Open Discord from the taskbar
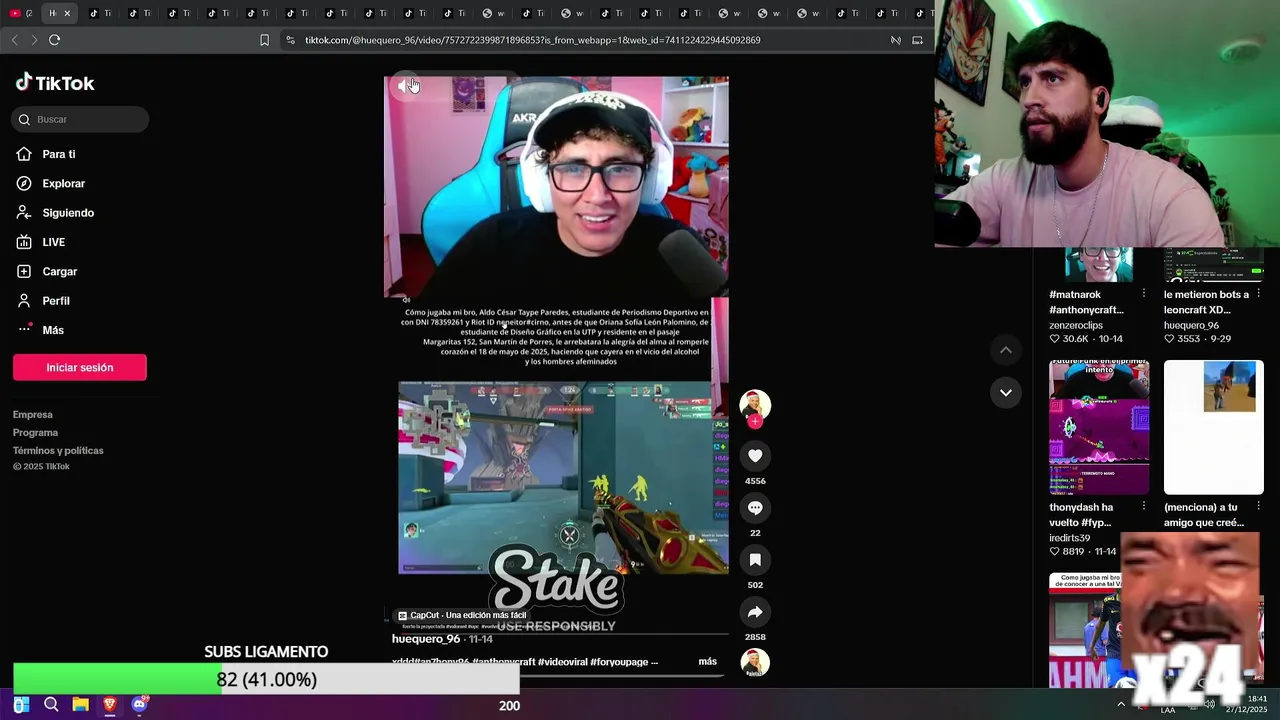The width and height of the screenshot is (1280, 720). tap(139, 705)
